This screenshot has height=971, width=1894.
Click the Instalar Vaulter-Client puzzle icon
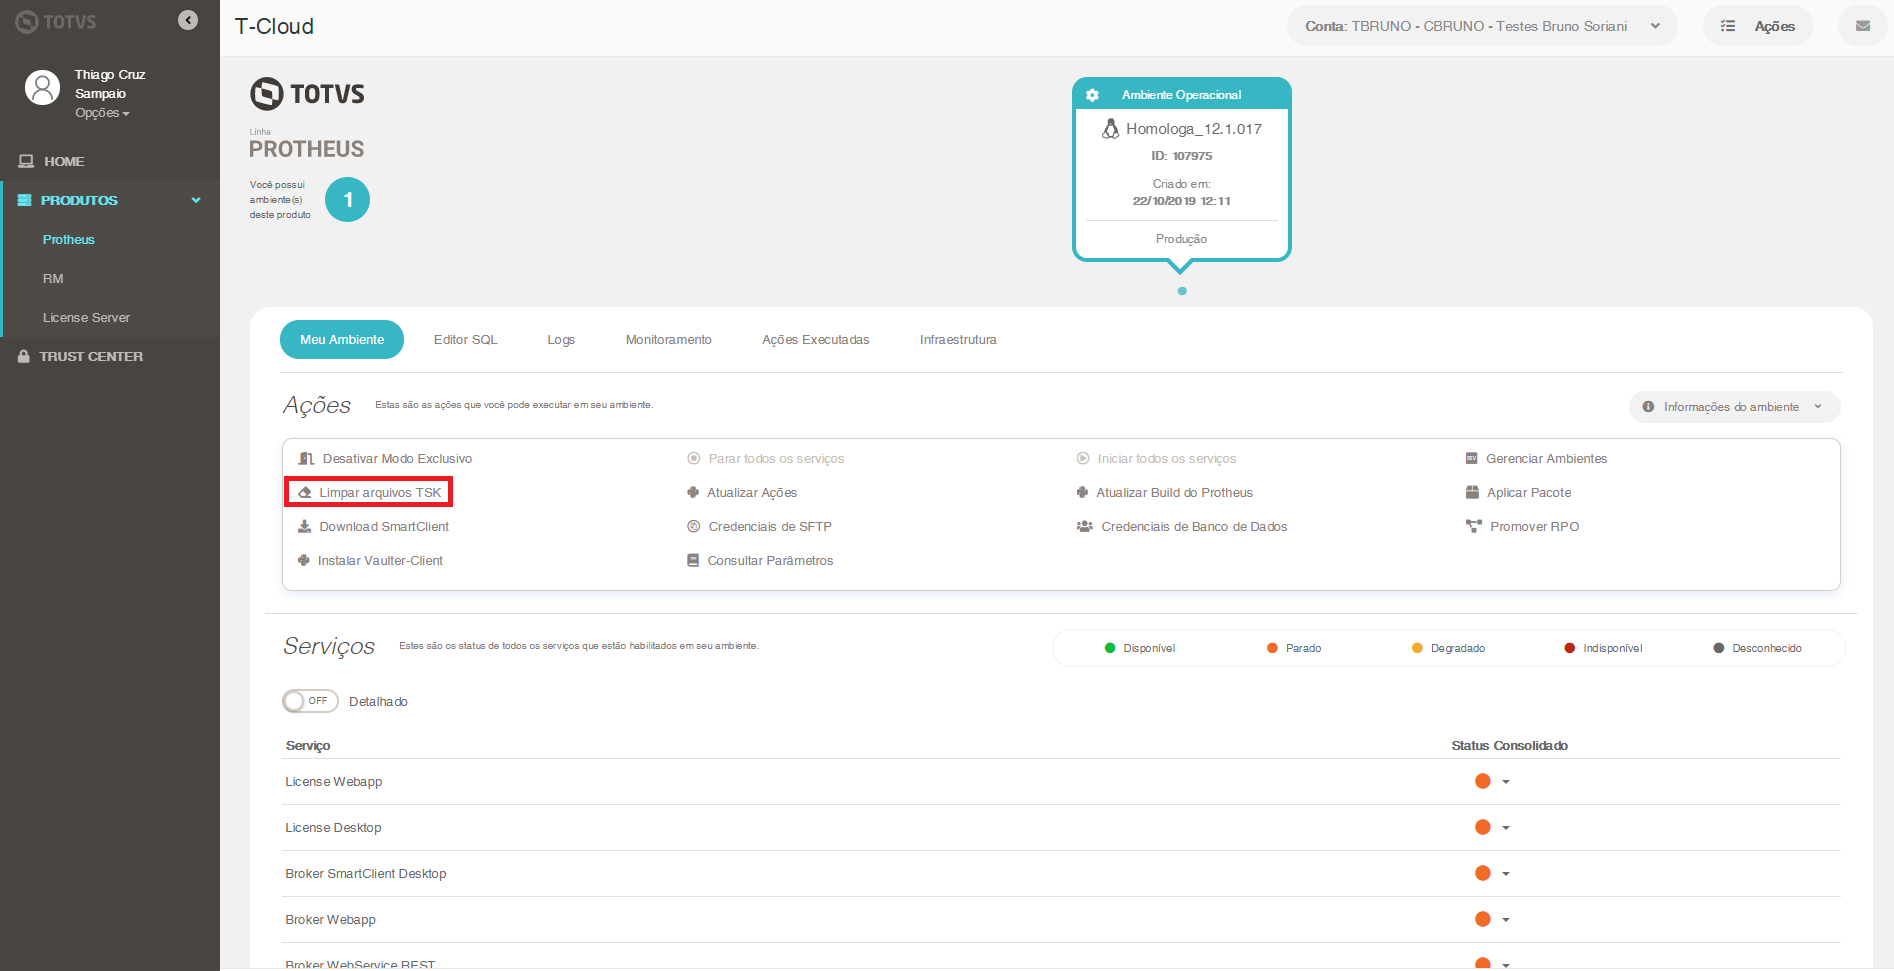point(304,561)
